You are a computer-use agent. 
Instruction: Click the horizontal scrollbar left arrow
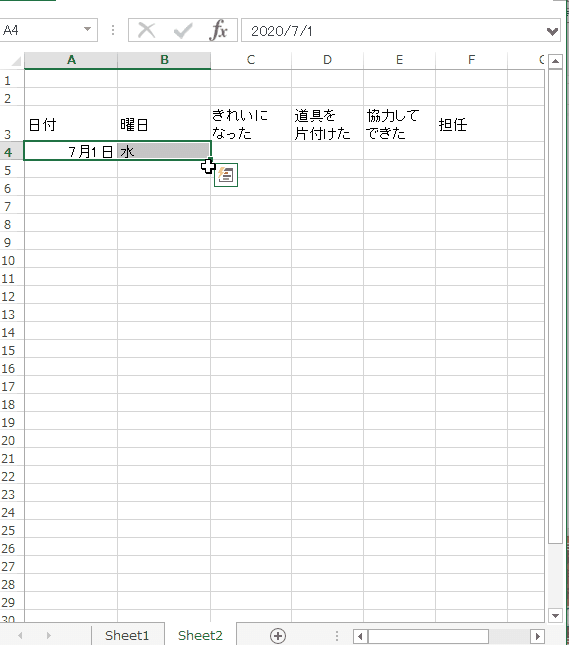[x=360, y=636]
